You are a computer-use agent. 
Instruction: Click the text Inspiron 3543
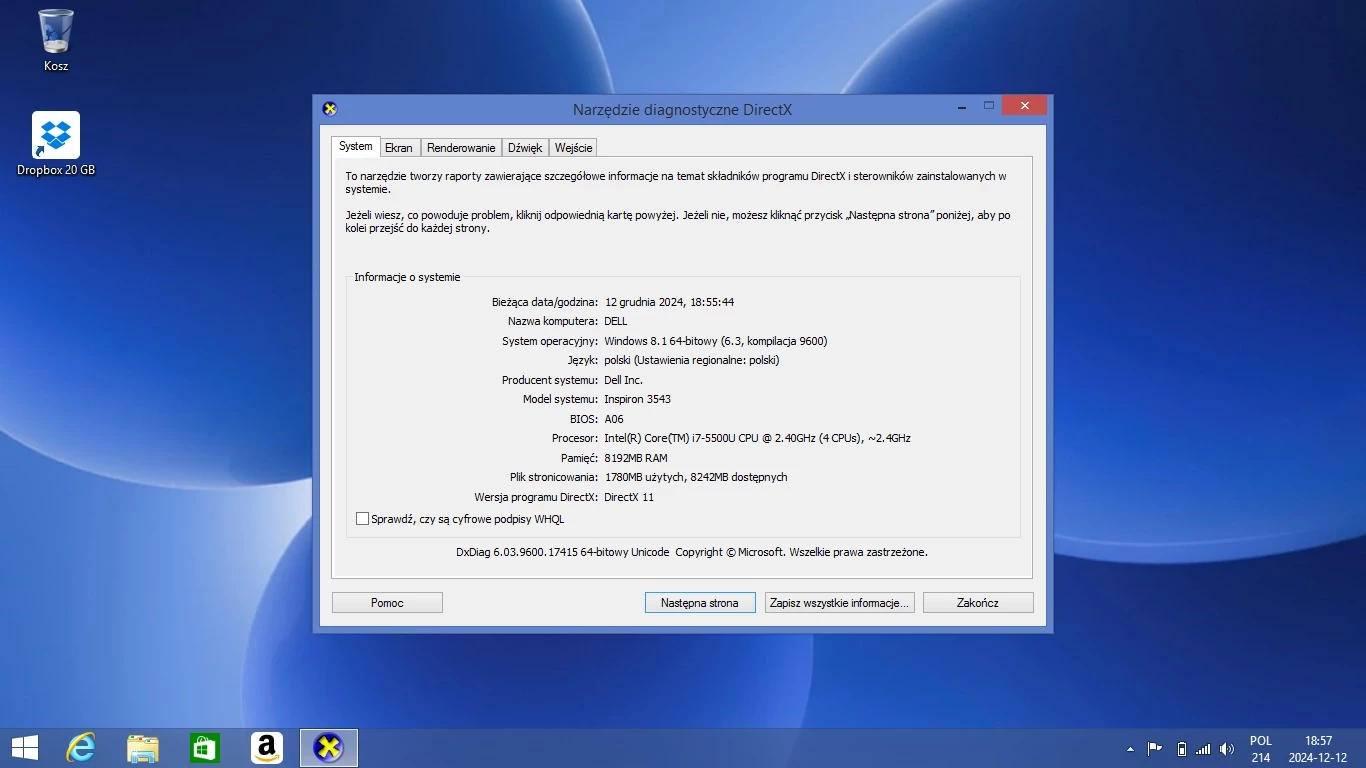click(637, 399)
